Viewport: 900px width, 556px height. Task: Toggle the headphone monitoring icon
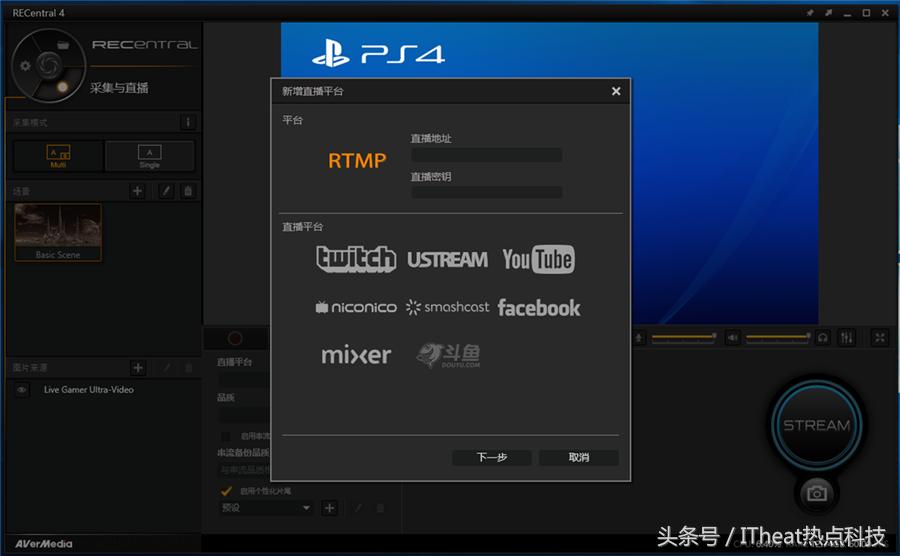point(823,338)
